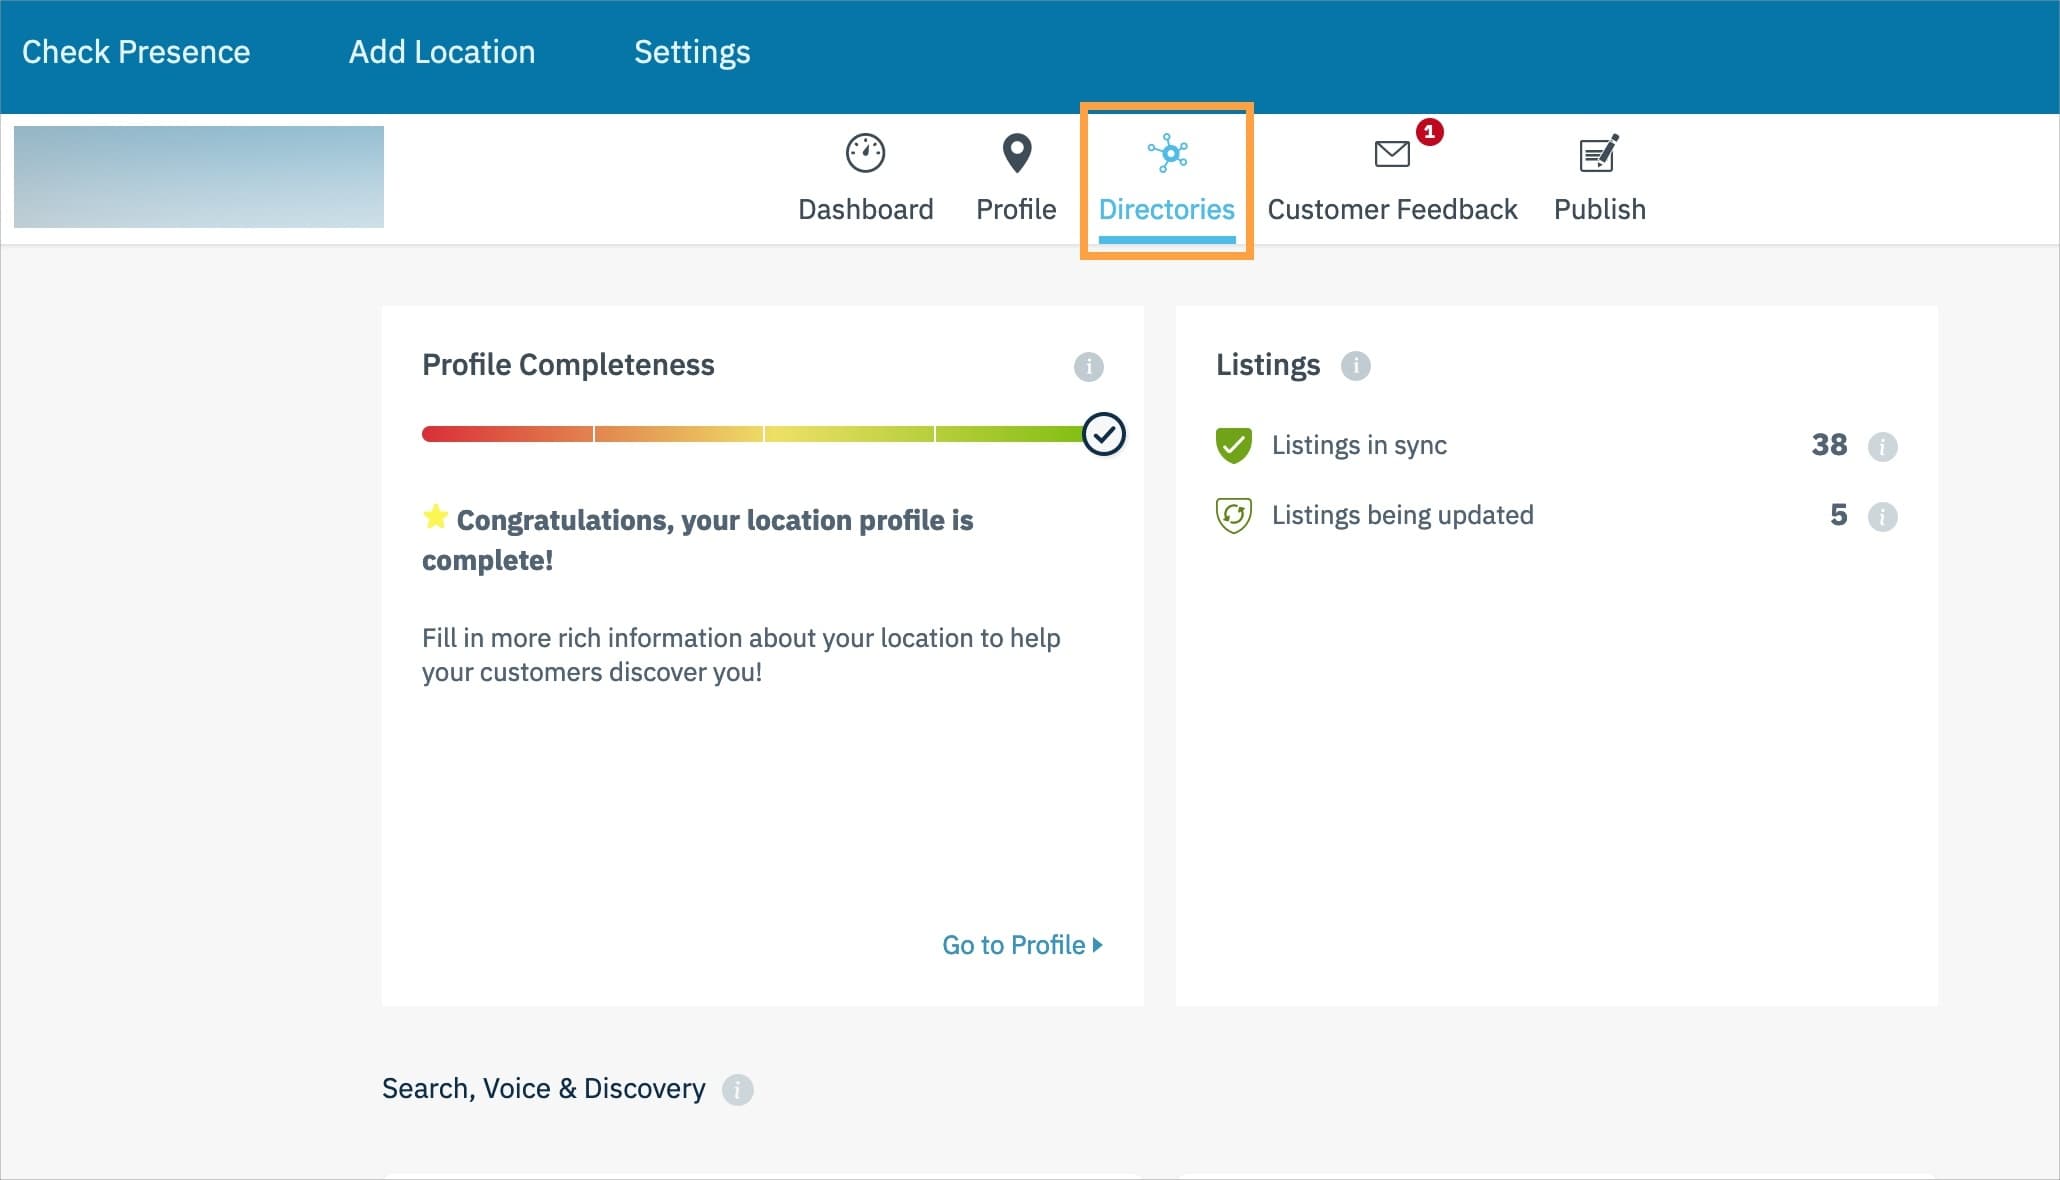This screenshot has height=1180, width=2060.
Task: Go to the Publish tab
Action: click(1599, 180)
